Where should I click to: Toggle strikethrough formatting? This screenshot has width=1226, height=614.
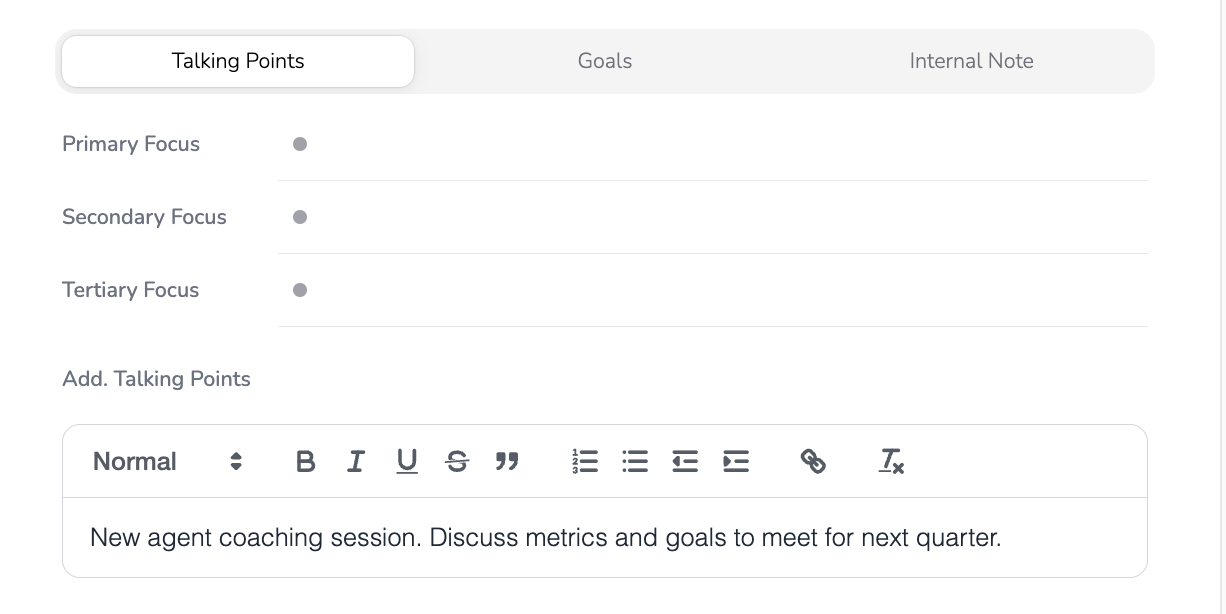tap(457, 461)
